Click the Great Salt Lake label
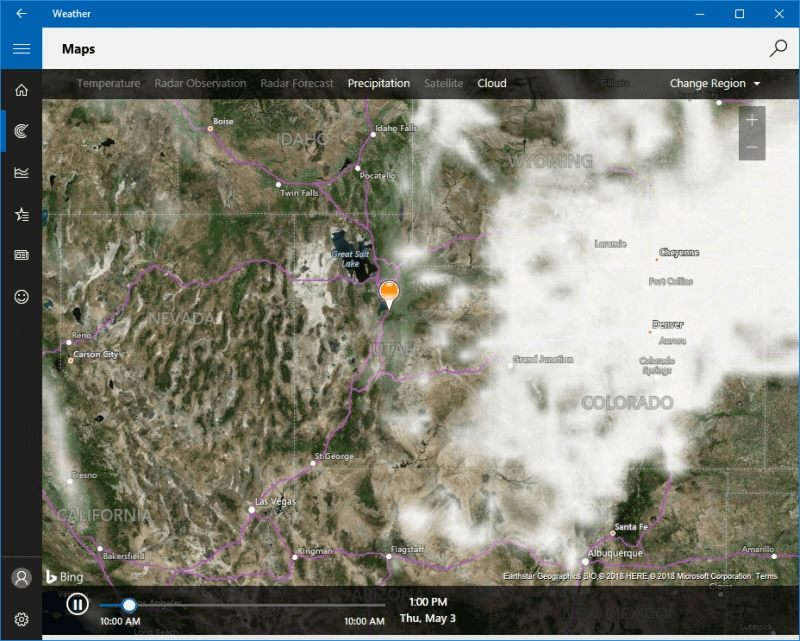The height and width of the screenshot is (641, 800). 350,259
